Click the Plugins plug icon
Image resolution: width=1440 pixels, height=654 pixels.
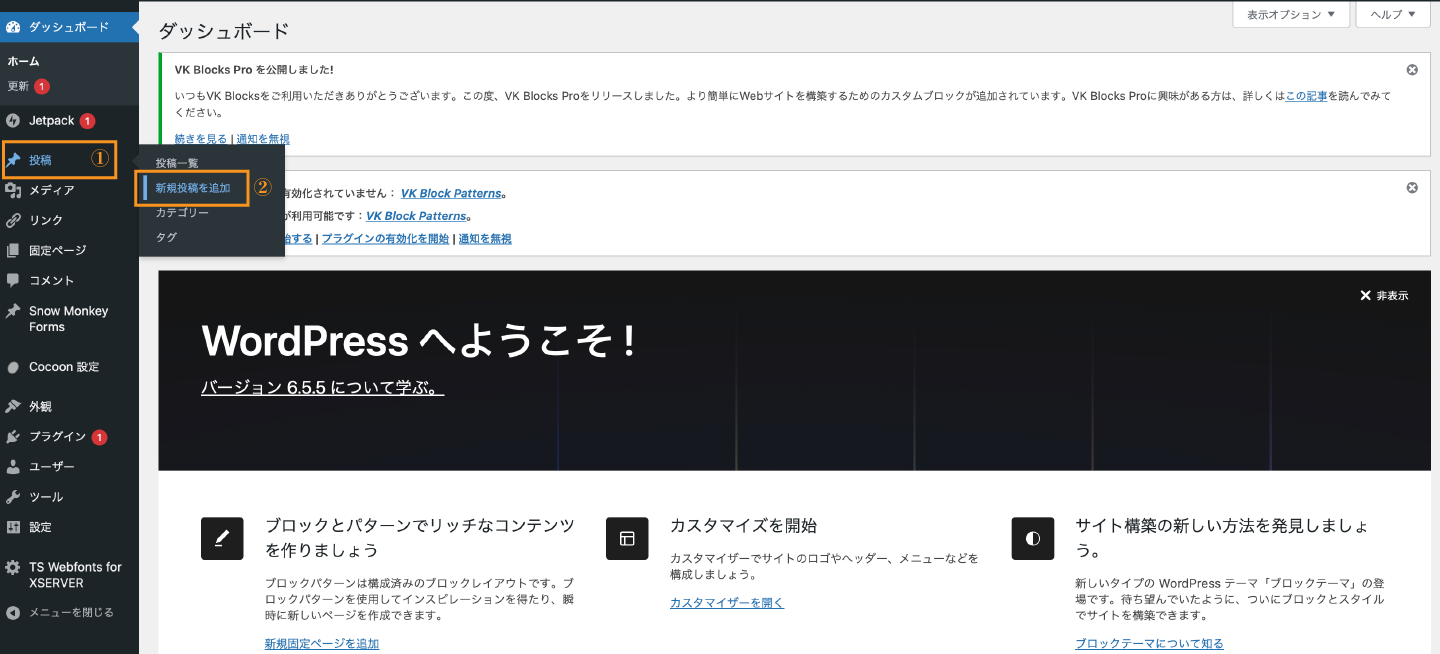click(13, 437)
